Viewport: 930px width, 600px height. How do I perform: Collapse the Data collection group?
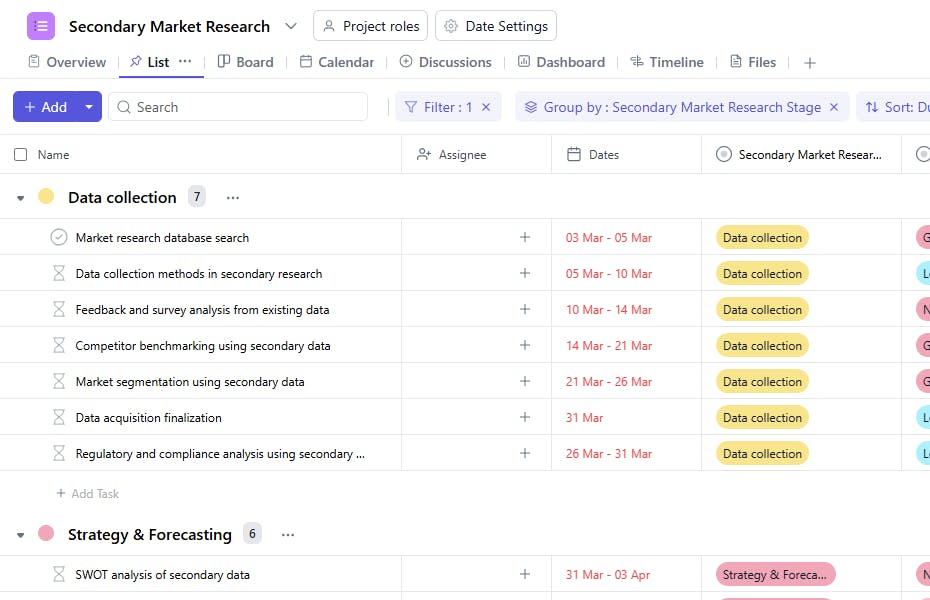pos(20,198)
